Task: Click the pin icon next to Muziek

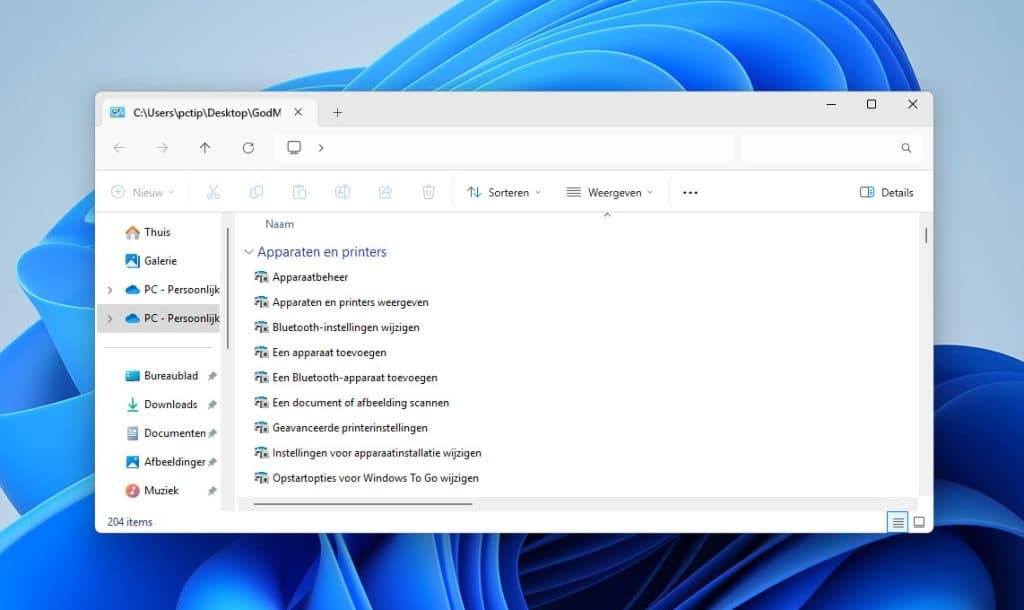Action: [x=212, y=492]
